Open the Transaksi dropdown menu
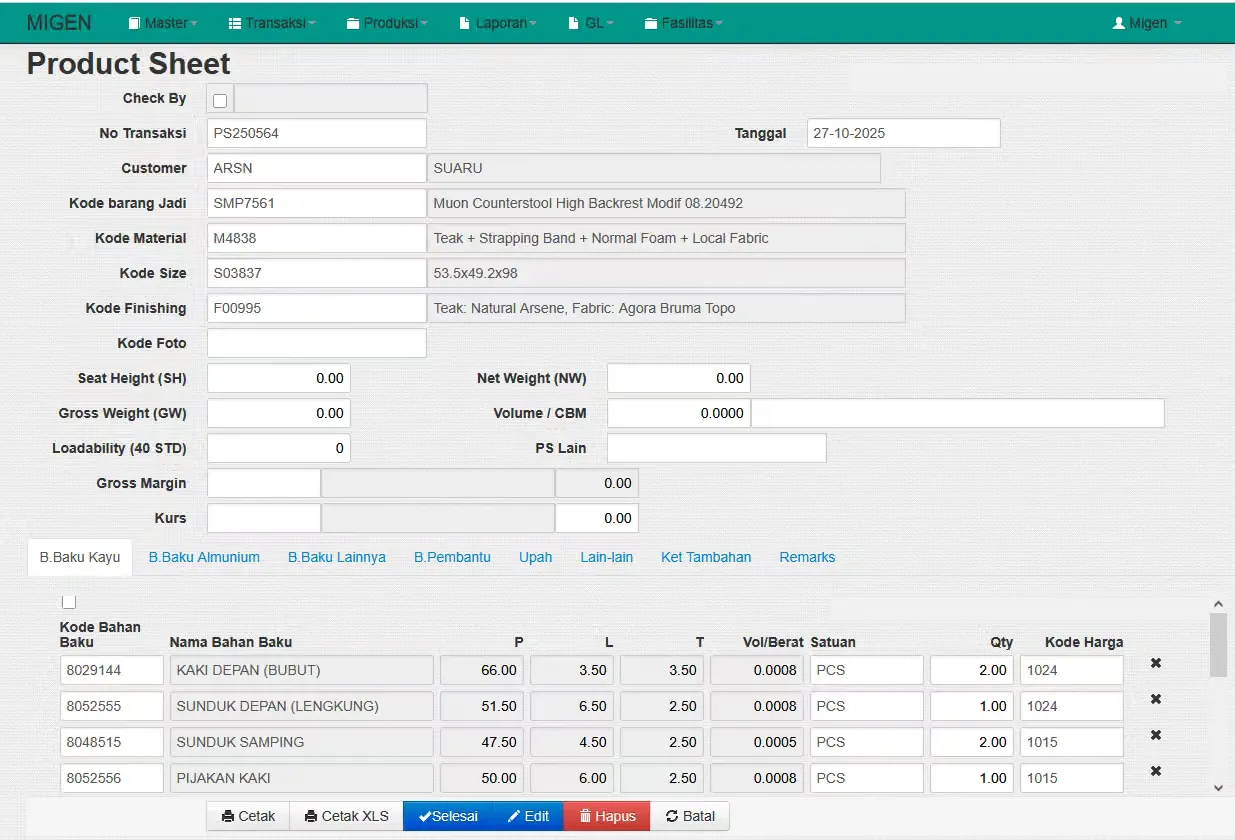 coord(272,22)
